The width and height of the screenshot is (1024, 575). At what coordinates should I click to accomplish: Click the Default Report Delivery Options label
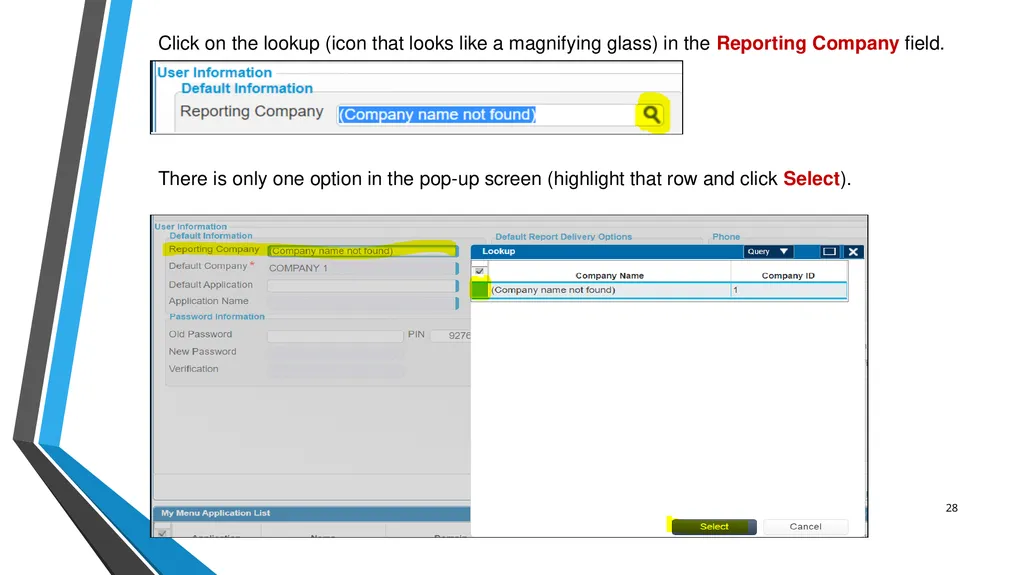coord(563,237)
